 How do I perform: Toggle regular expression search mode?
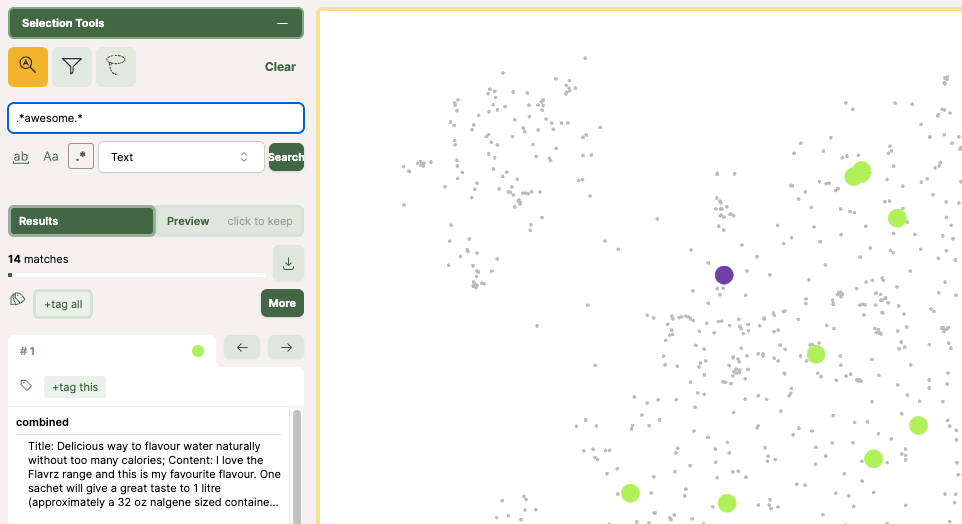[x=81, y=156]
